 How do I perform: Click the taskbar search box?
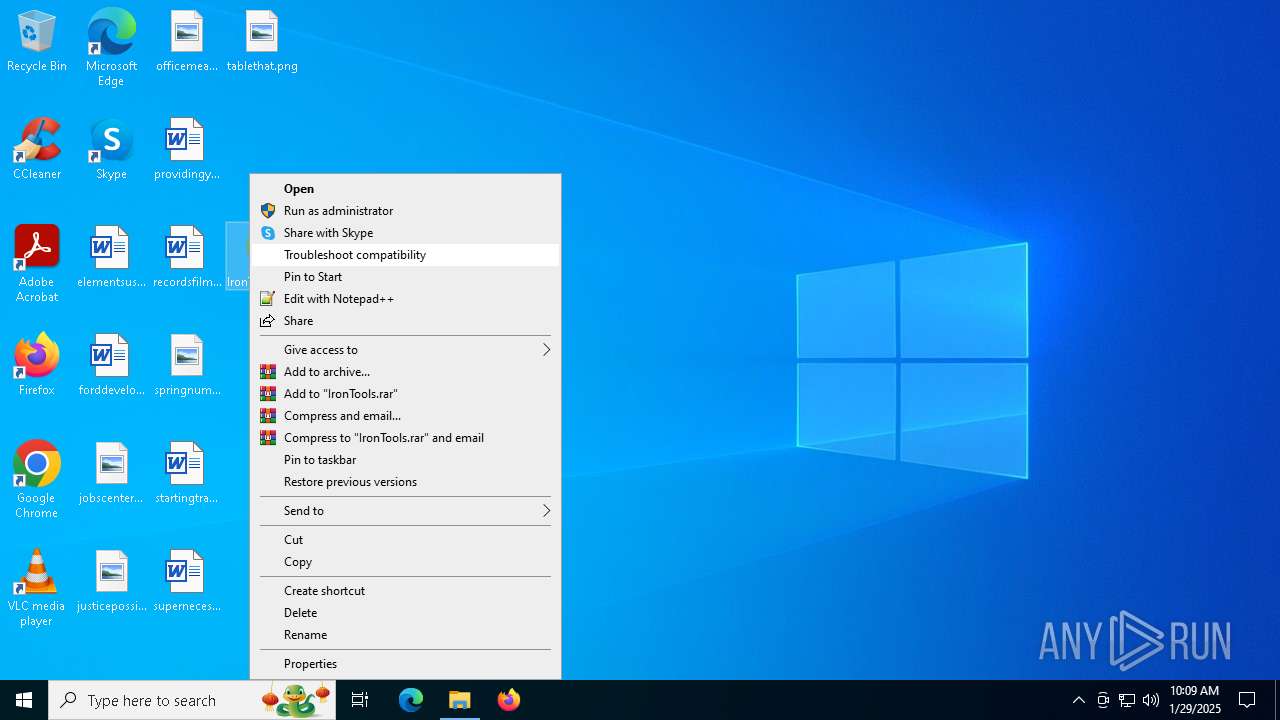click(x=192, y=700)
